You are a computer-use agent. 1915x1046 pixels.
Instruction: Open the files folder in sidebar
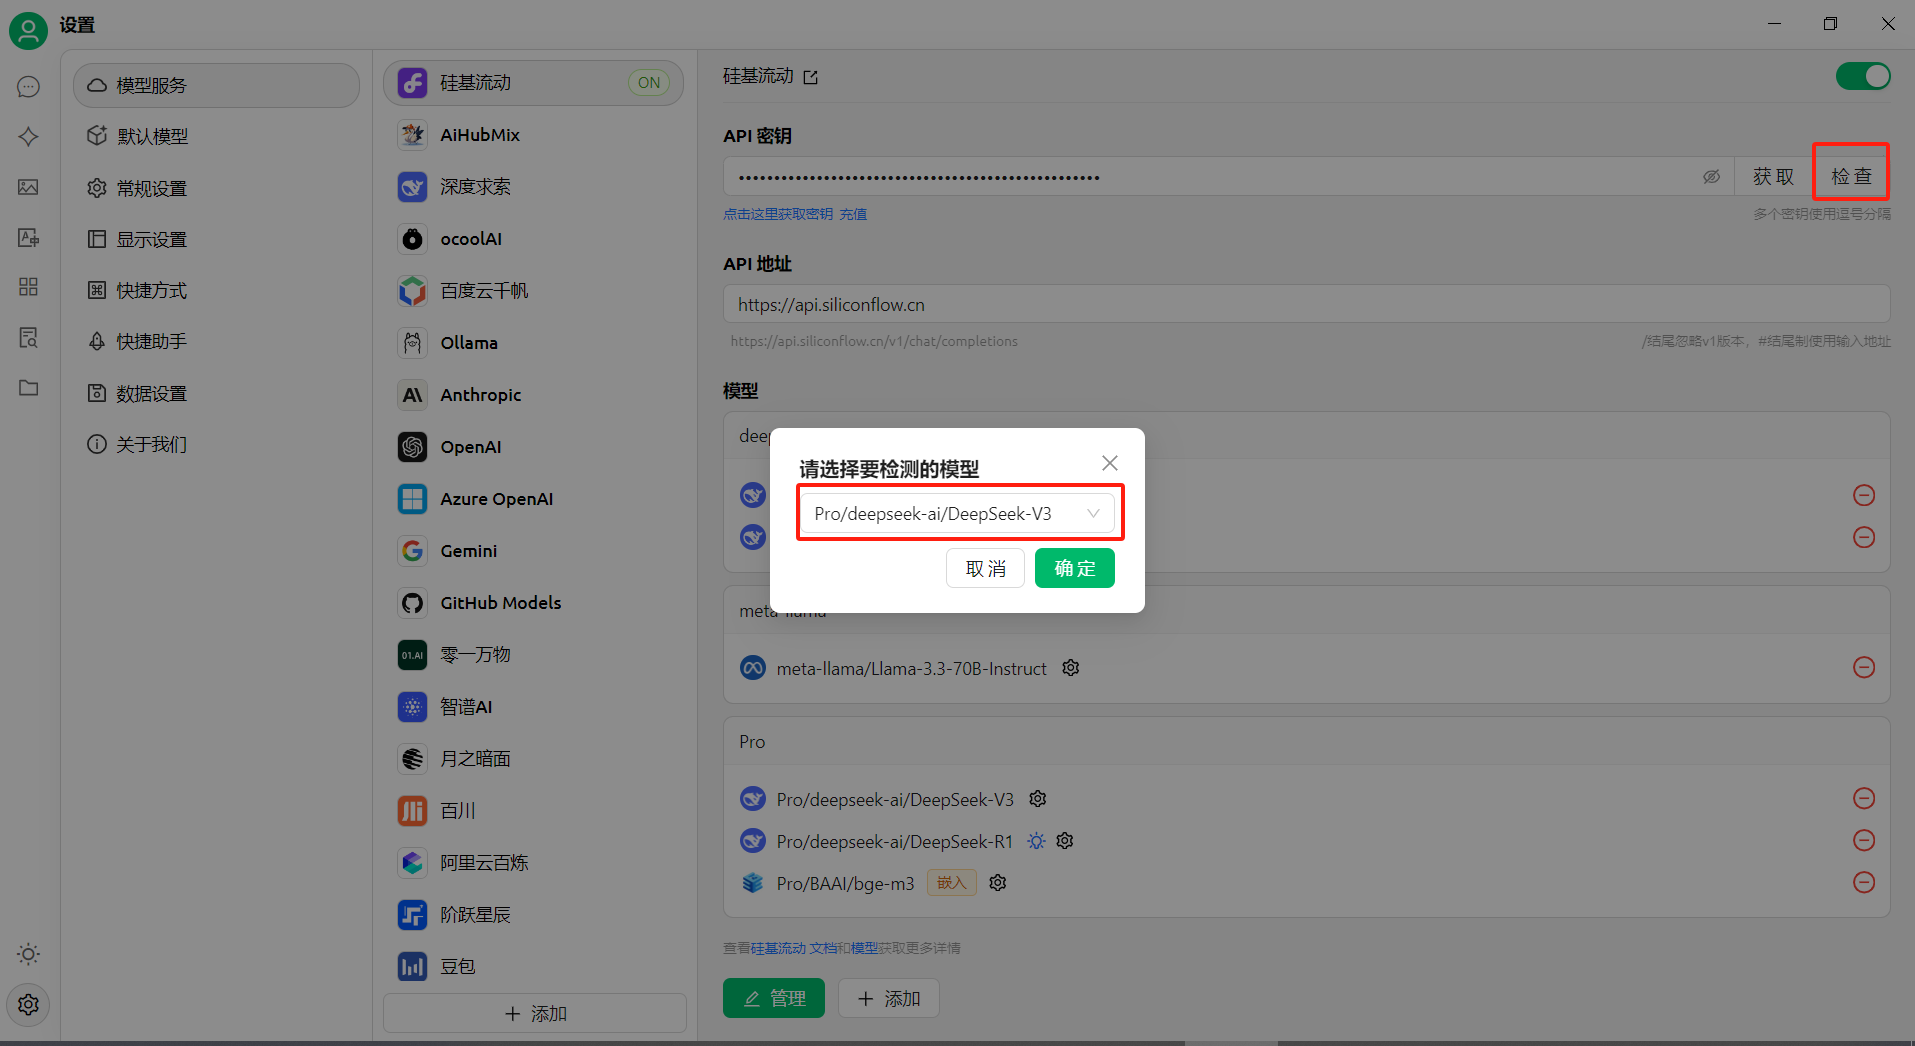28,387
